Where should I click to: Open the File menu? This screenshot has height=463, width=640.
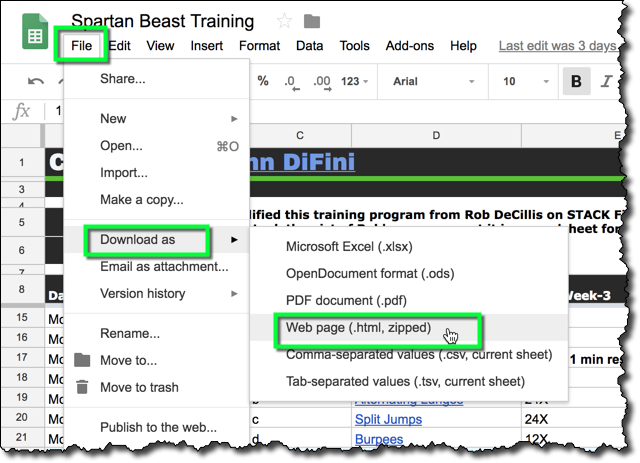point(81,46)
